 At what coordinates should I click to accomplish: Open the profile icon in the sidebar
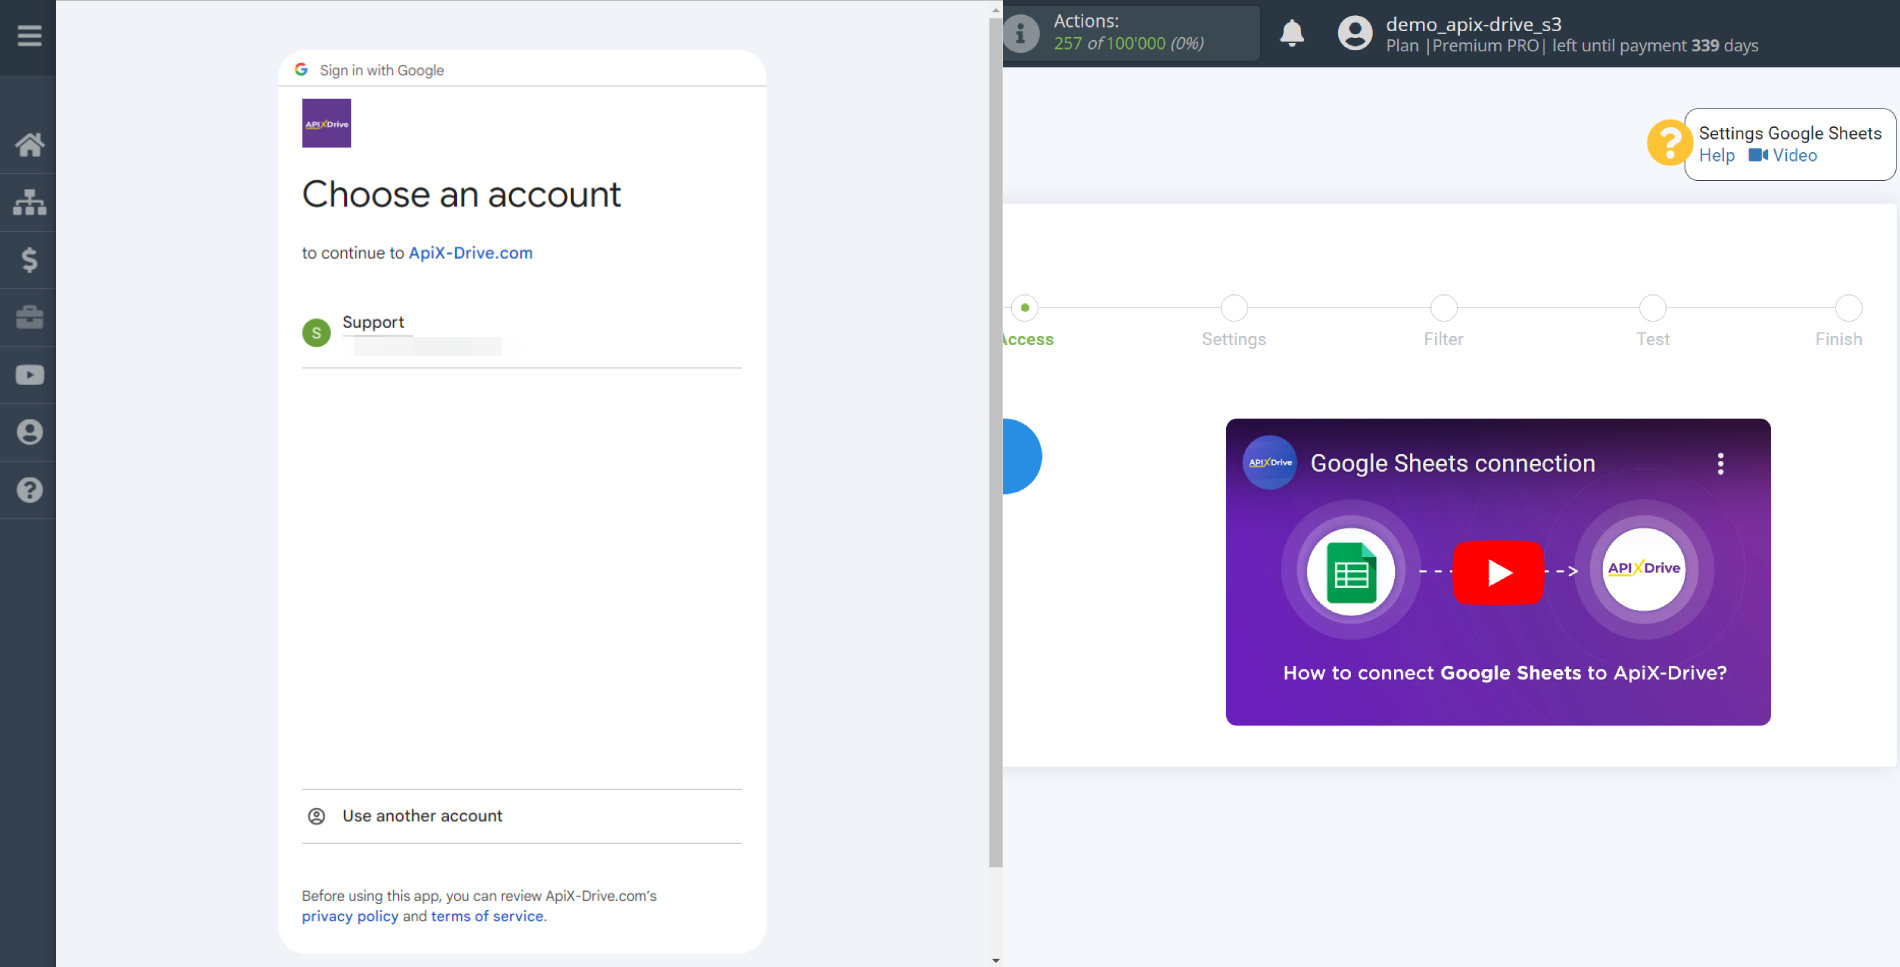tap(29, 432)
